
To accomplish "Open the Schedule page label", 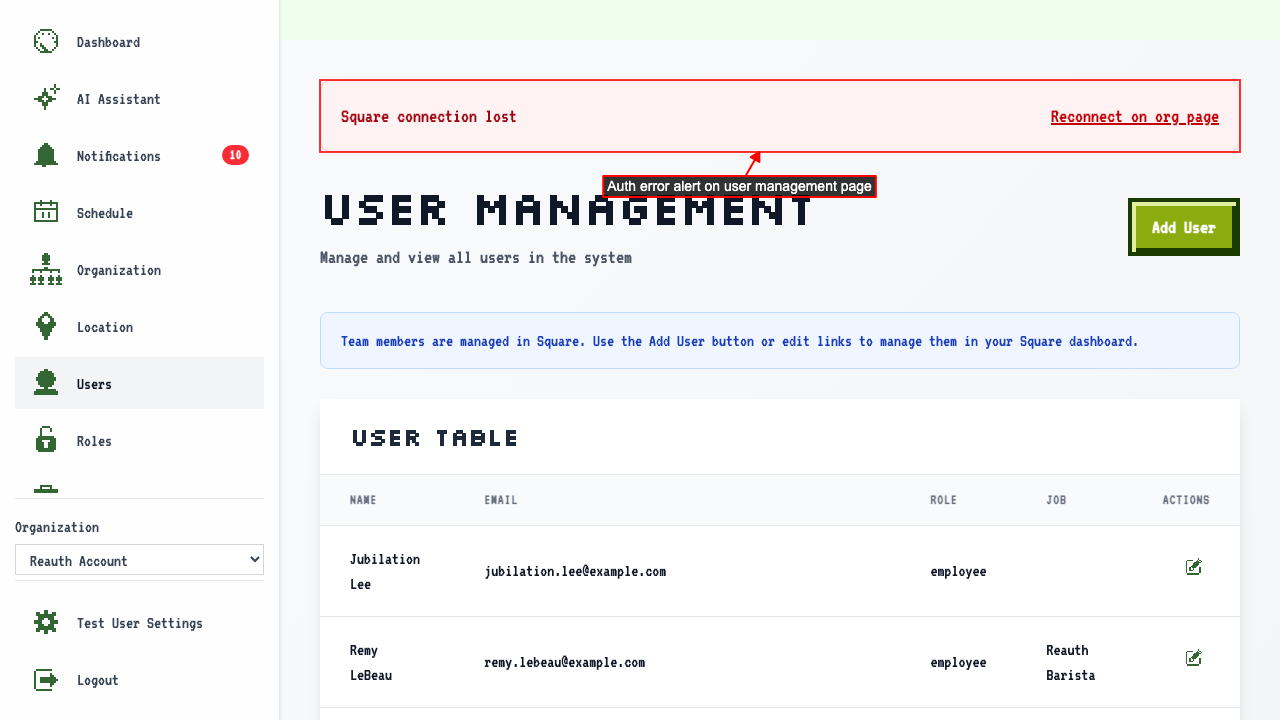I will pos(105,213).
